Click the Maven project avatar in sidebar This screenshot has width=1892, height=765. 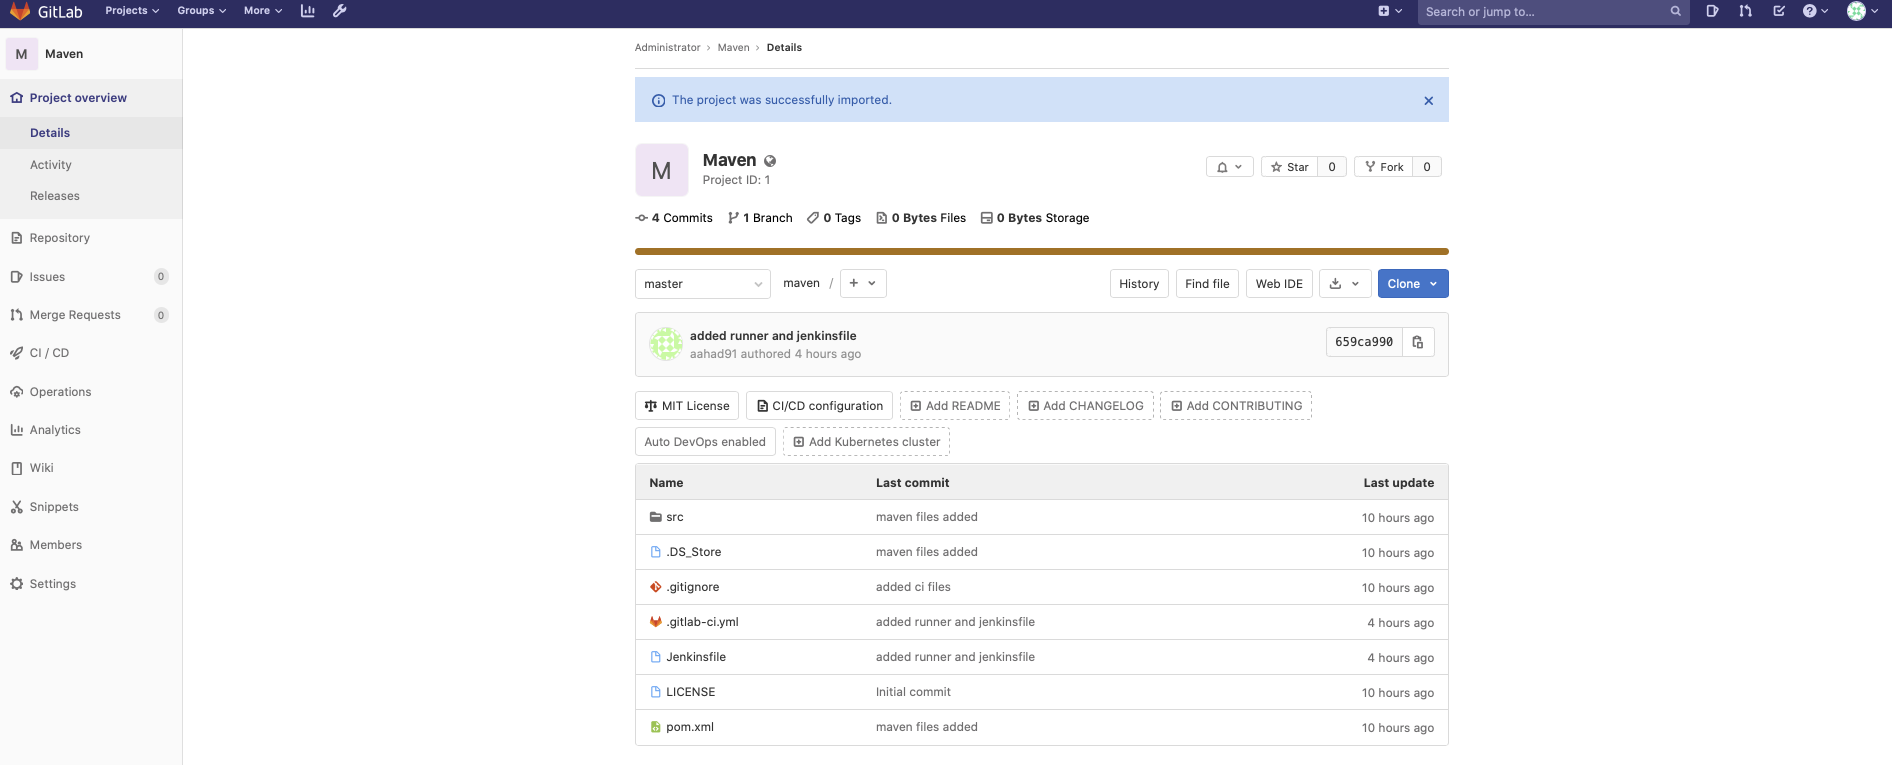point(22,54)
